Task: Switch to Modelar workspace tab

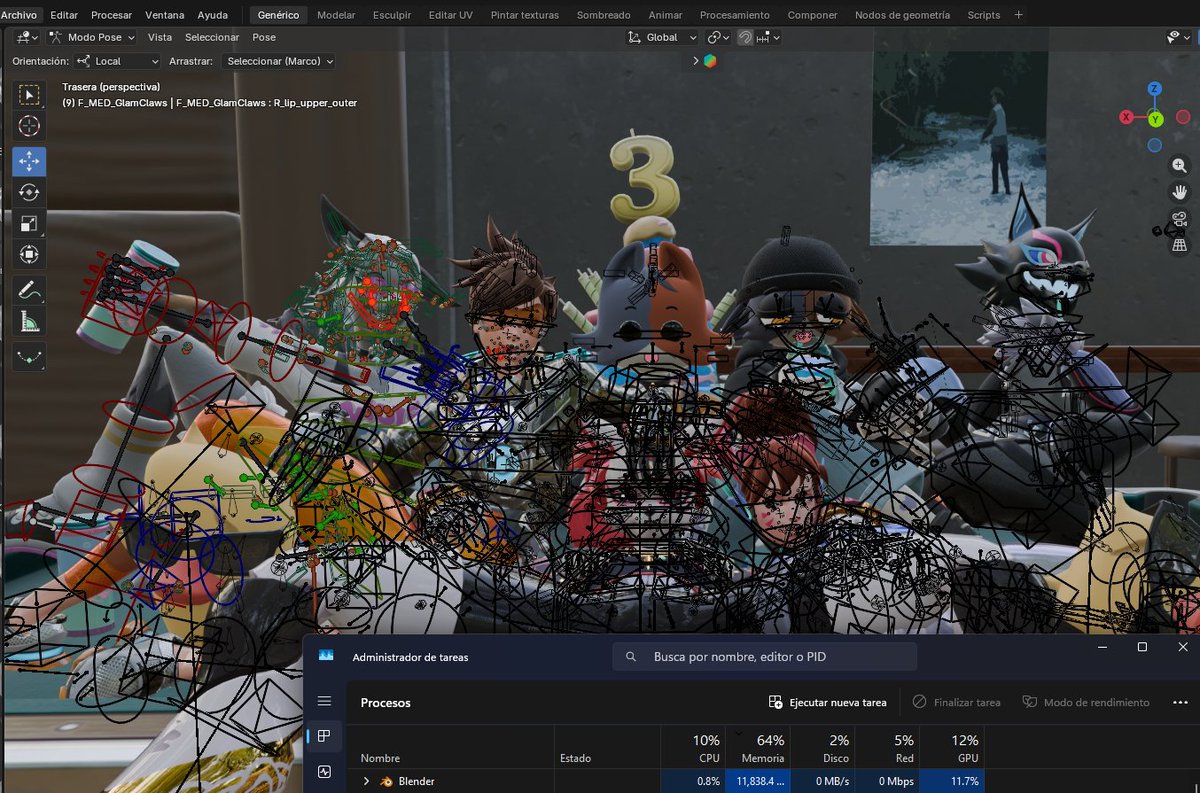Action: tap(336, 15)
